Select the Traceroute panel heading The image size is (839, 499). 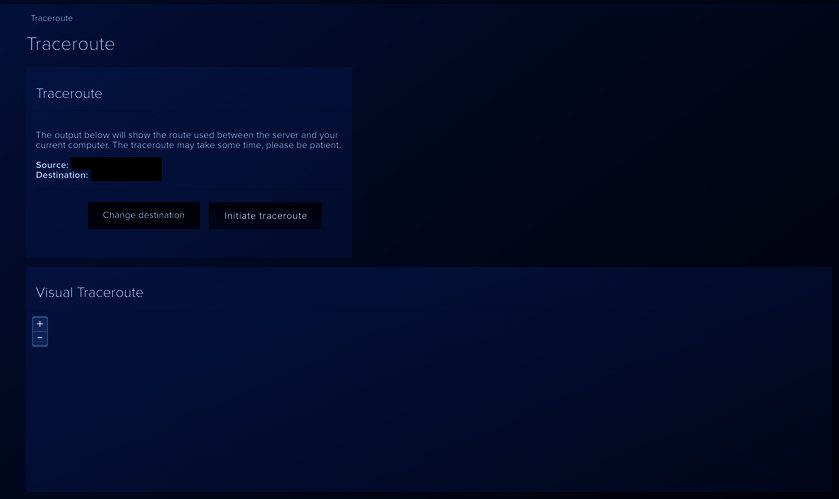(69, 94)
